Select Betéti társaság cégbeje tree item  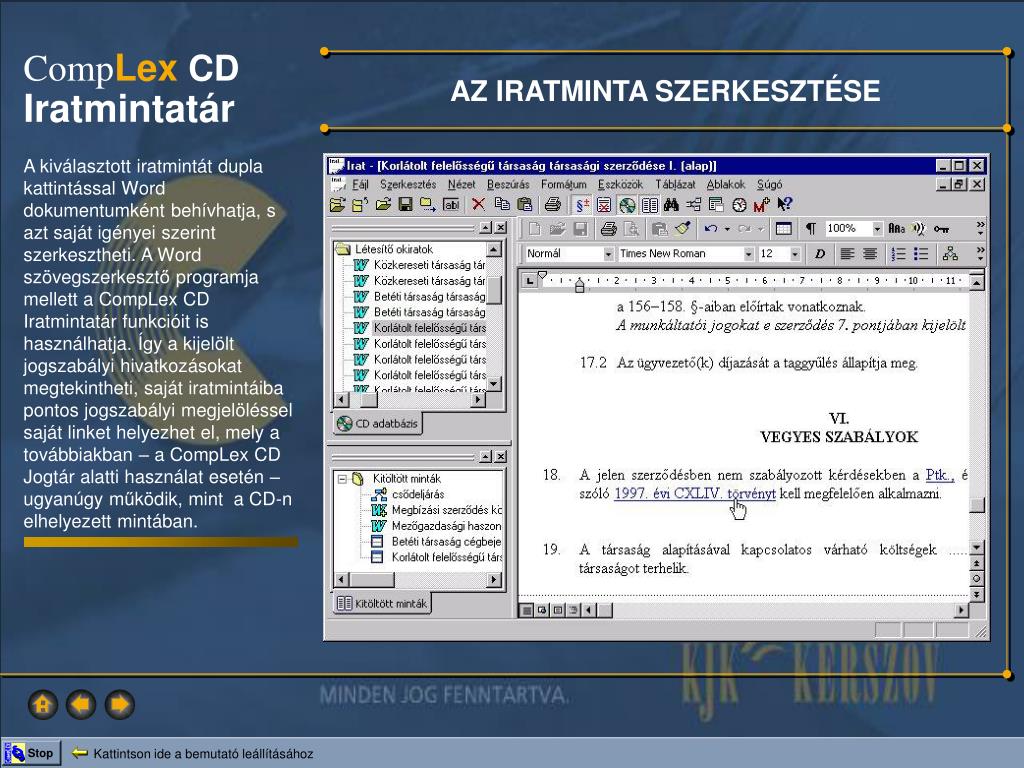pos(446,541)
